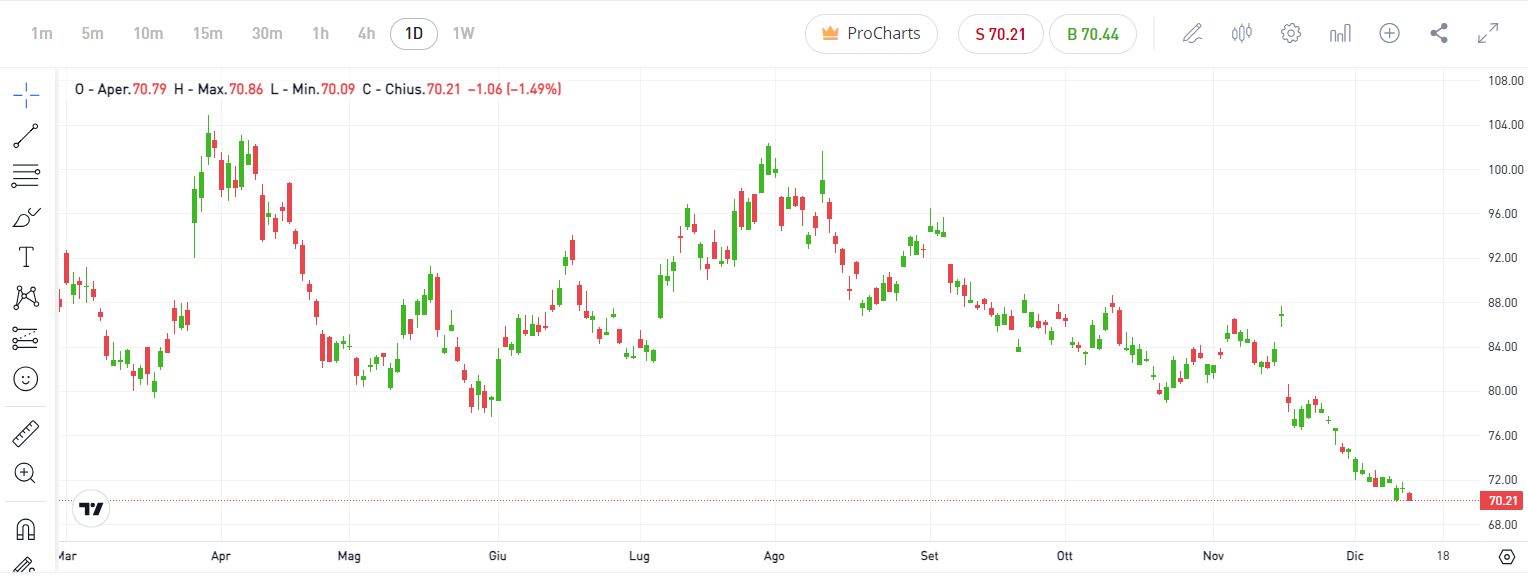The height and width of the screenshot is (580, 1528).
Task: Share the chart
Action: point(1439,33)
